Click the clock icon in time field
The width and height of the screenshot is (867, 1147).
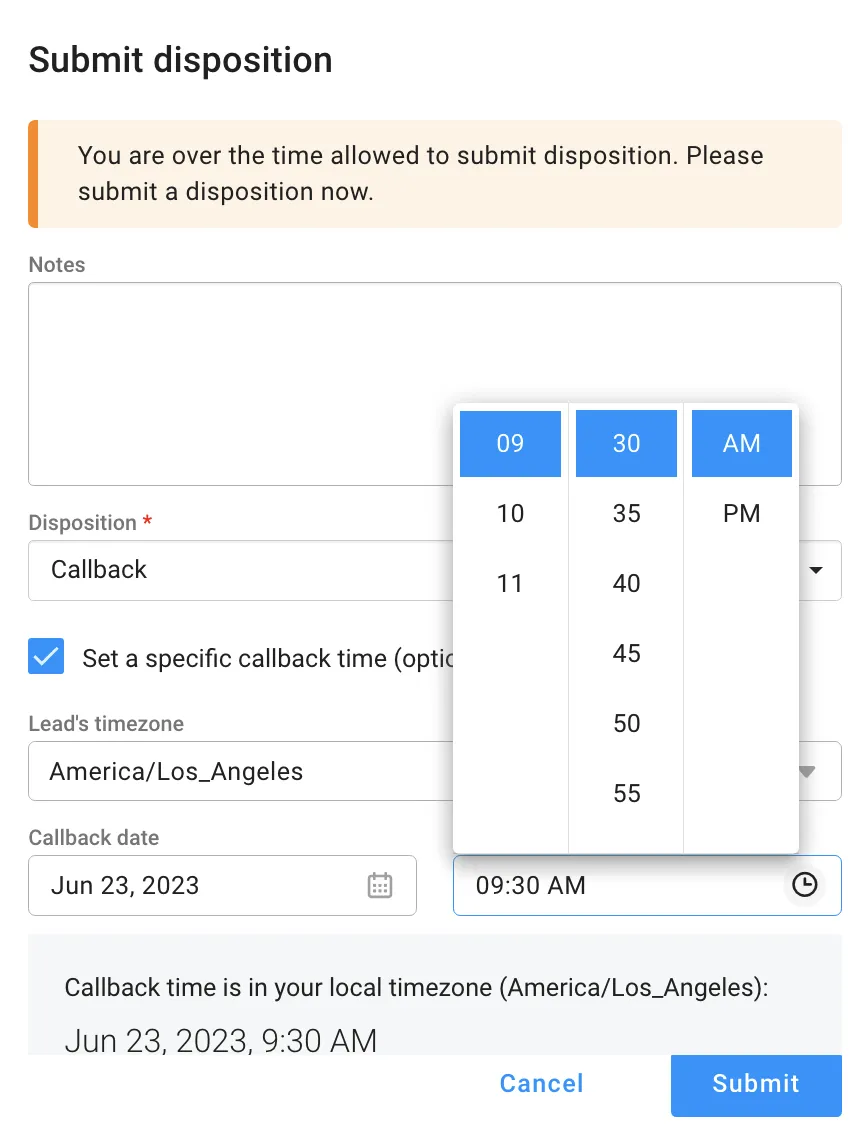pyautogui.click(x=804, y=885)
